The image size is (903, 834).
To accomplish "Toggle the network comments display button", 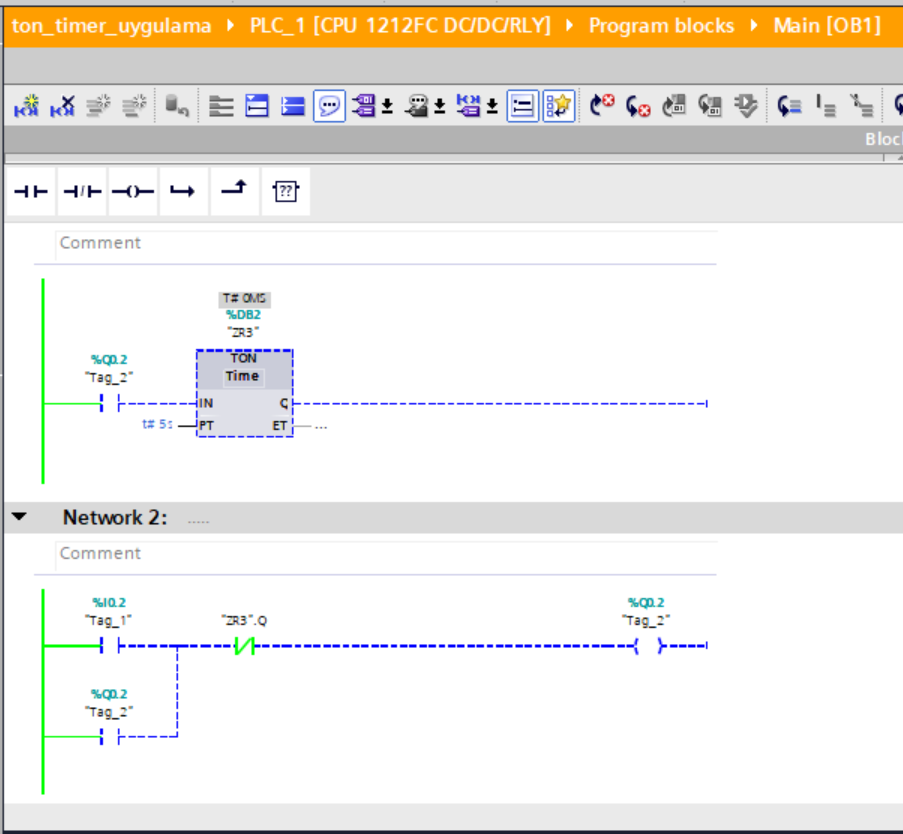I will pos(523,106).
